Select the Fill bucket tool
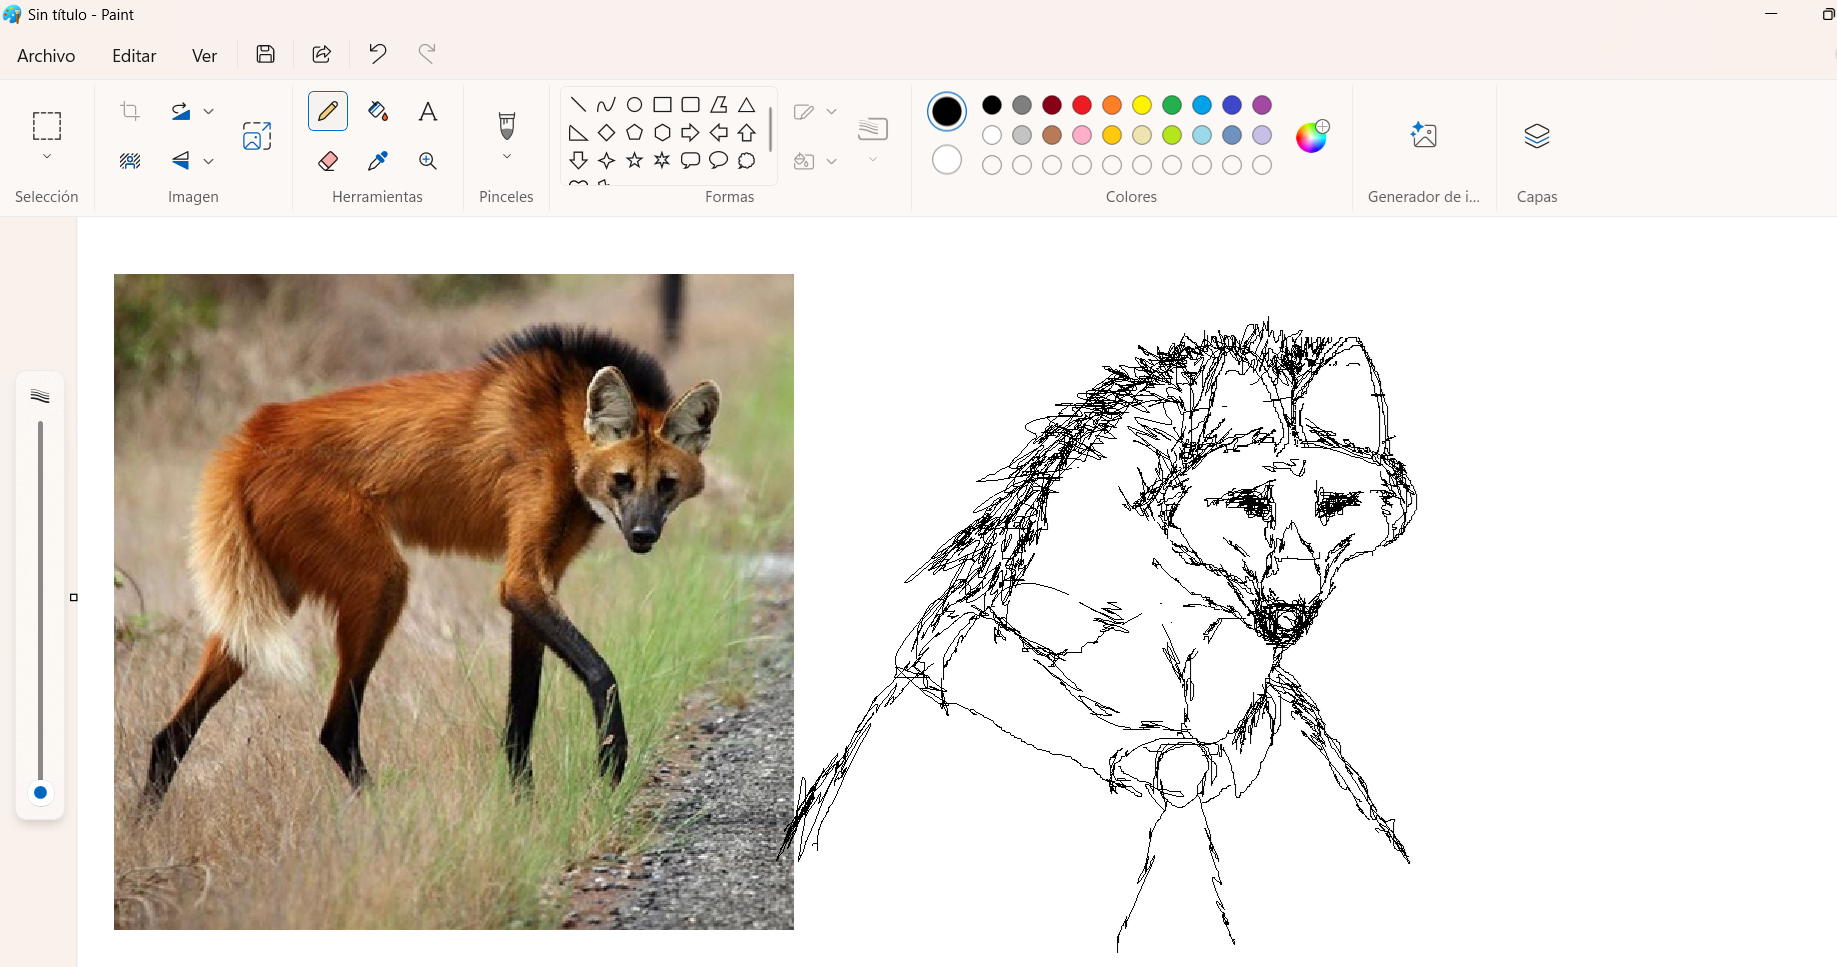This screenshot has width=1837, height=967. tap(378, 111)
